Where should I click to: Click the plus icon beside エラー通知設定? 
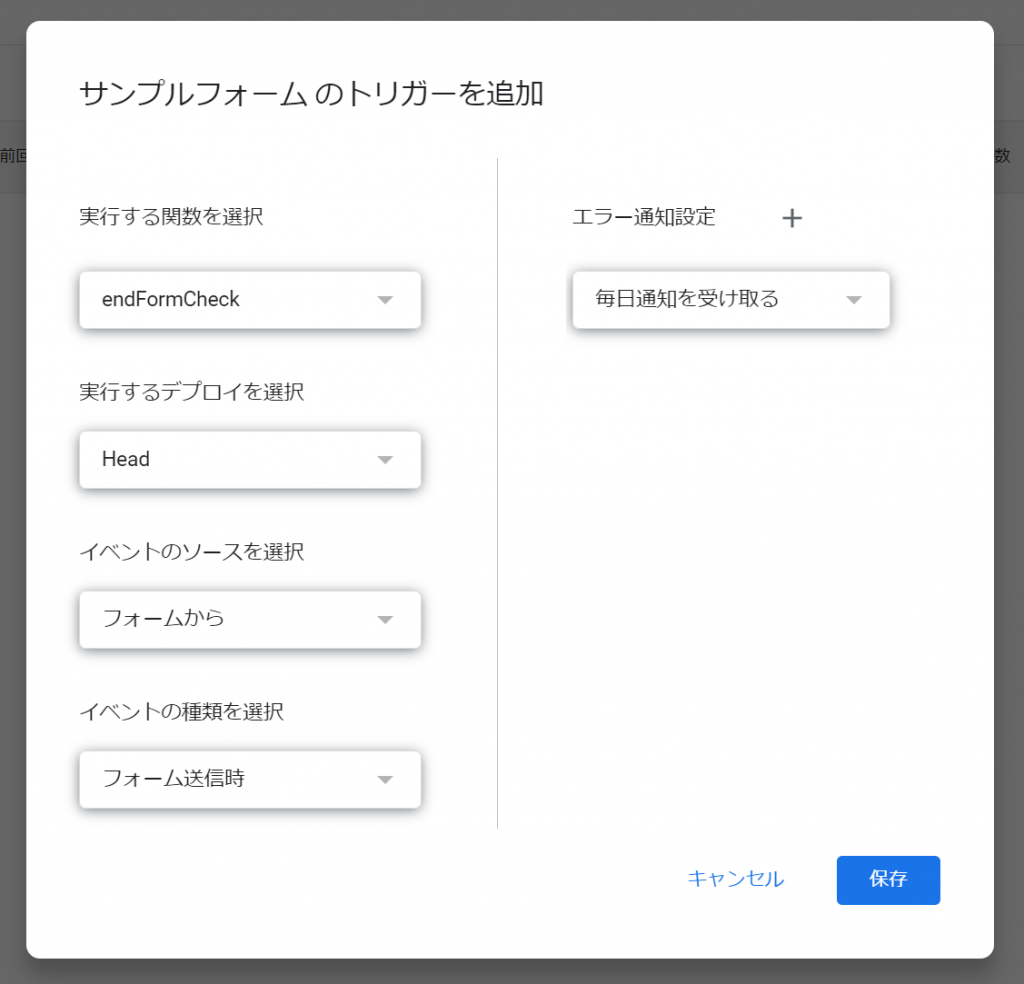[792, 218]
